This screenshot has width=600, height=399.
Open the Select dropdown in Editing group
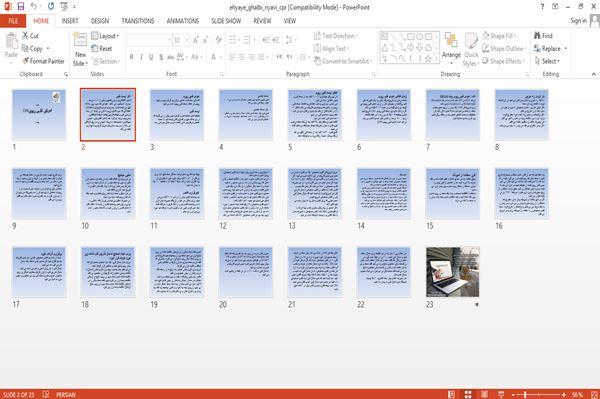coord(547,61)
